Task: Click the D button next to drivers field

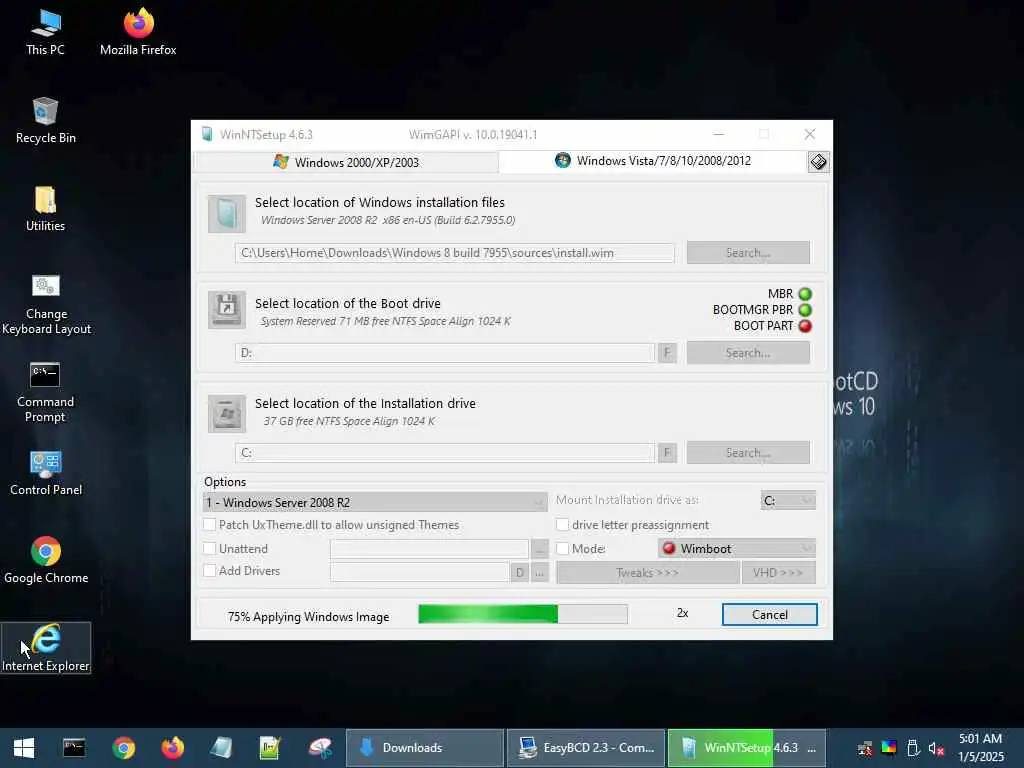Action: pyautogui.click(x=519, y=573)
